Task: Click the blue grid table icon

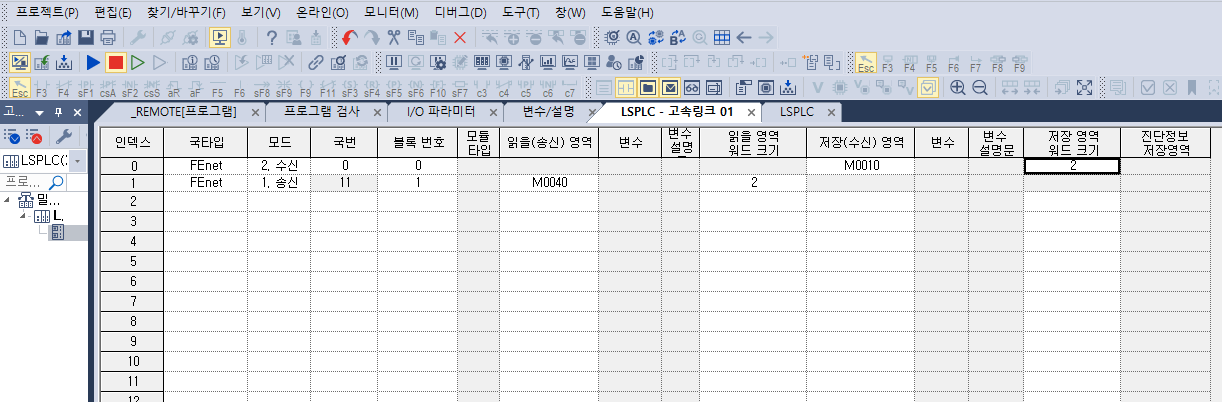Action: point(722,38)
